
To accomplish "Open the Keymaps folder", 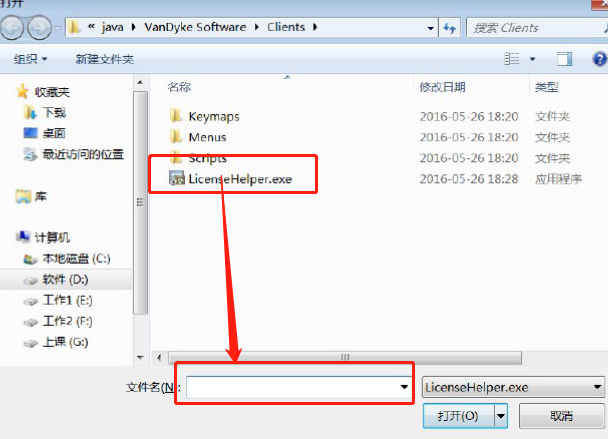I will click(205, 116).
